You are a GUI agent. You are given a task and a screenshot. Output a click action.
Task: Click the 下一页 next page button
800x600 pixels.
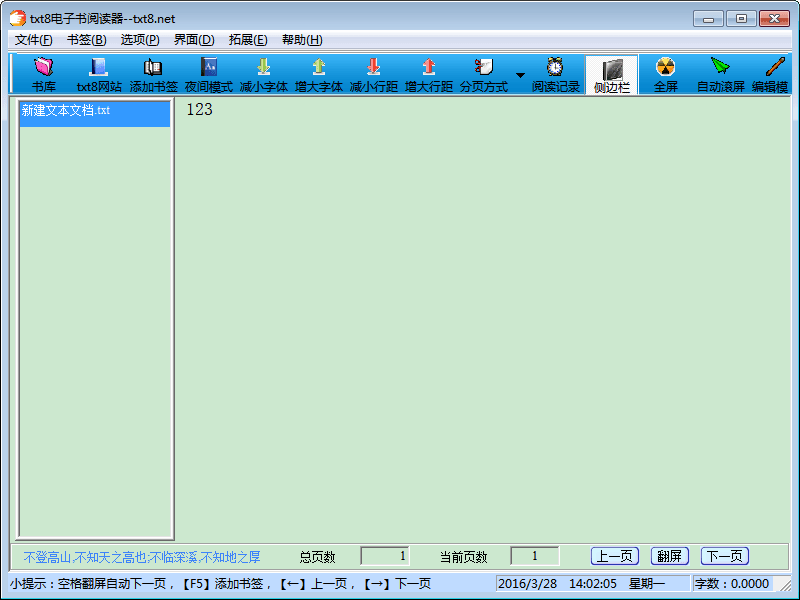[725, 557]
